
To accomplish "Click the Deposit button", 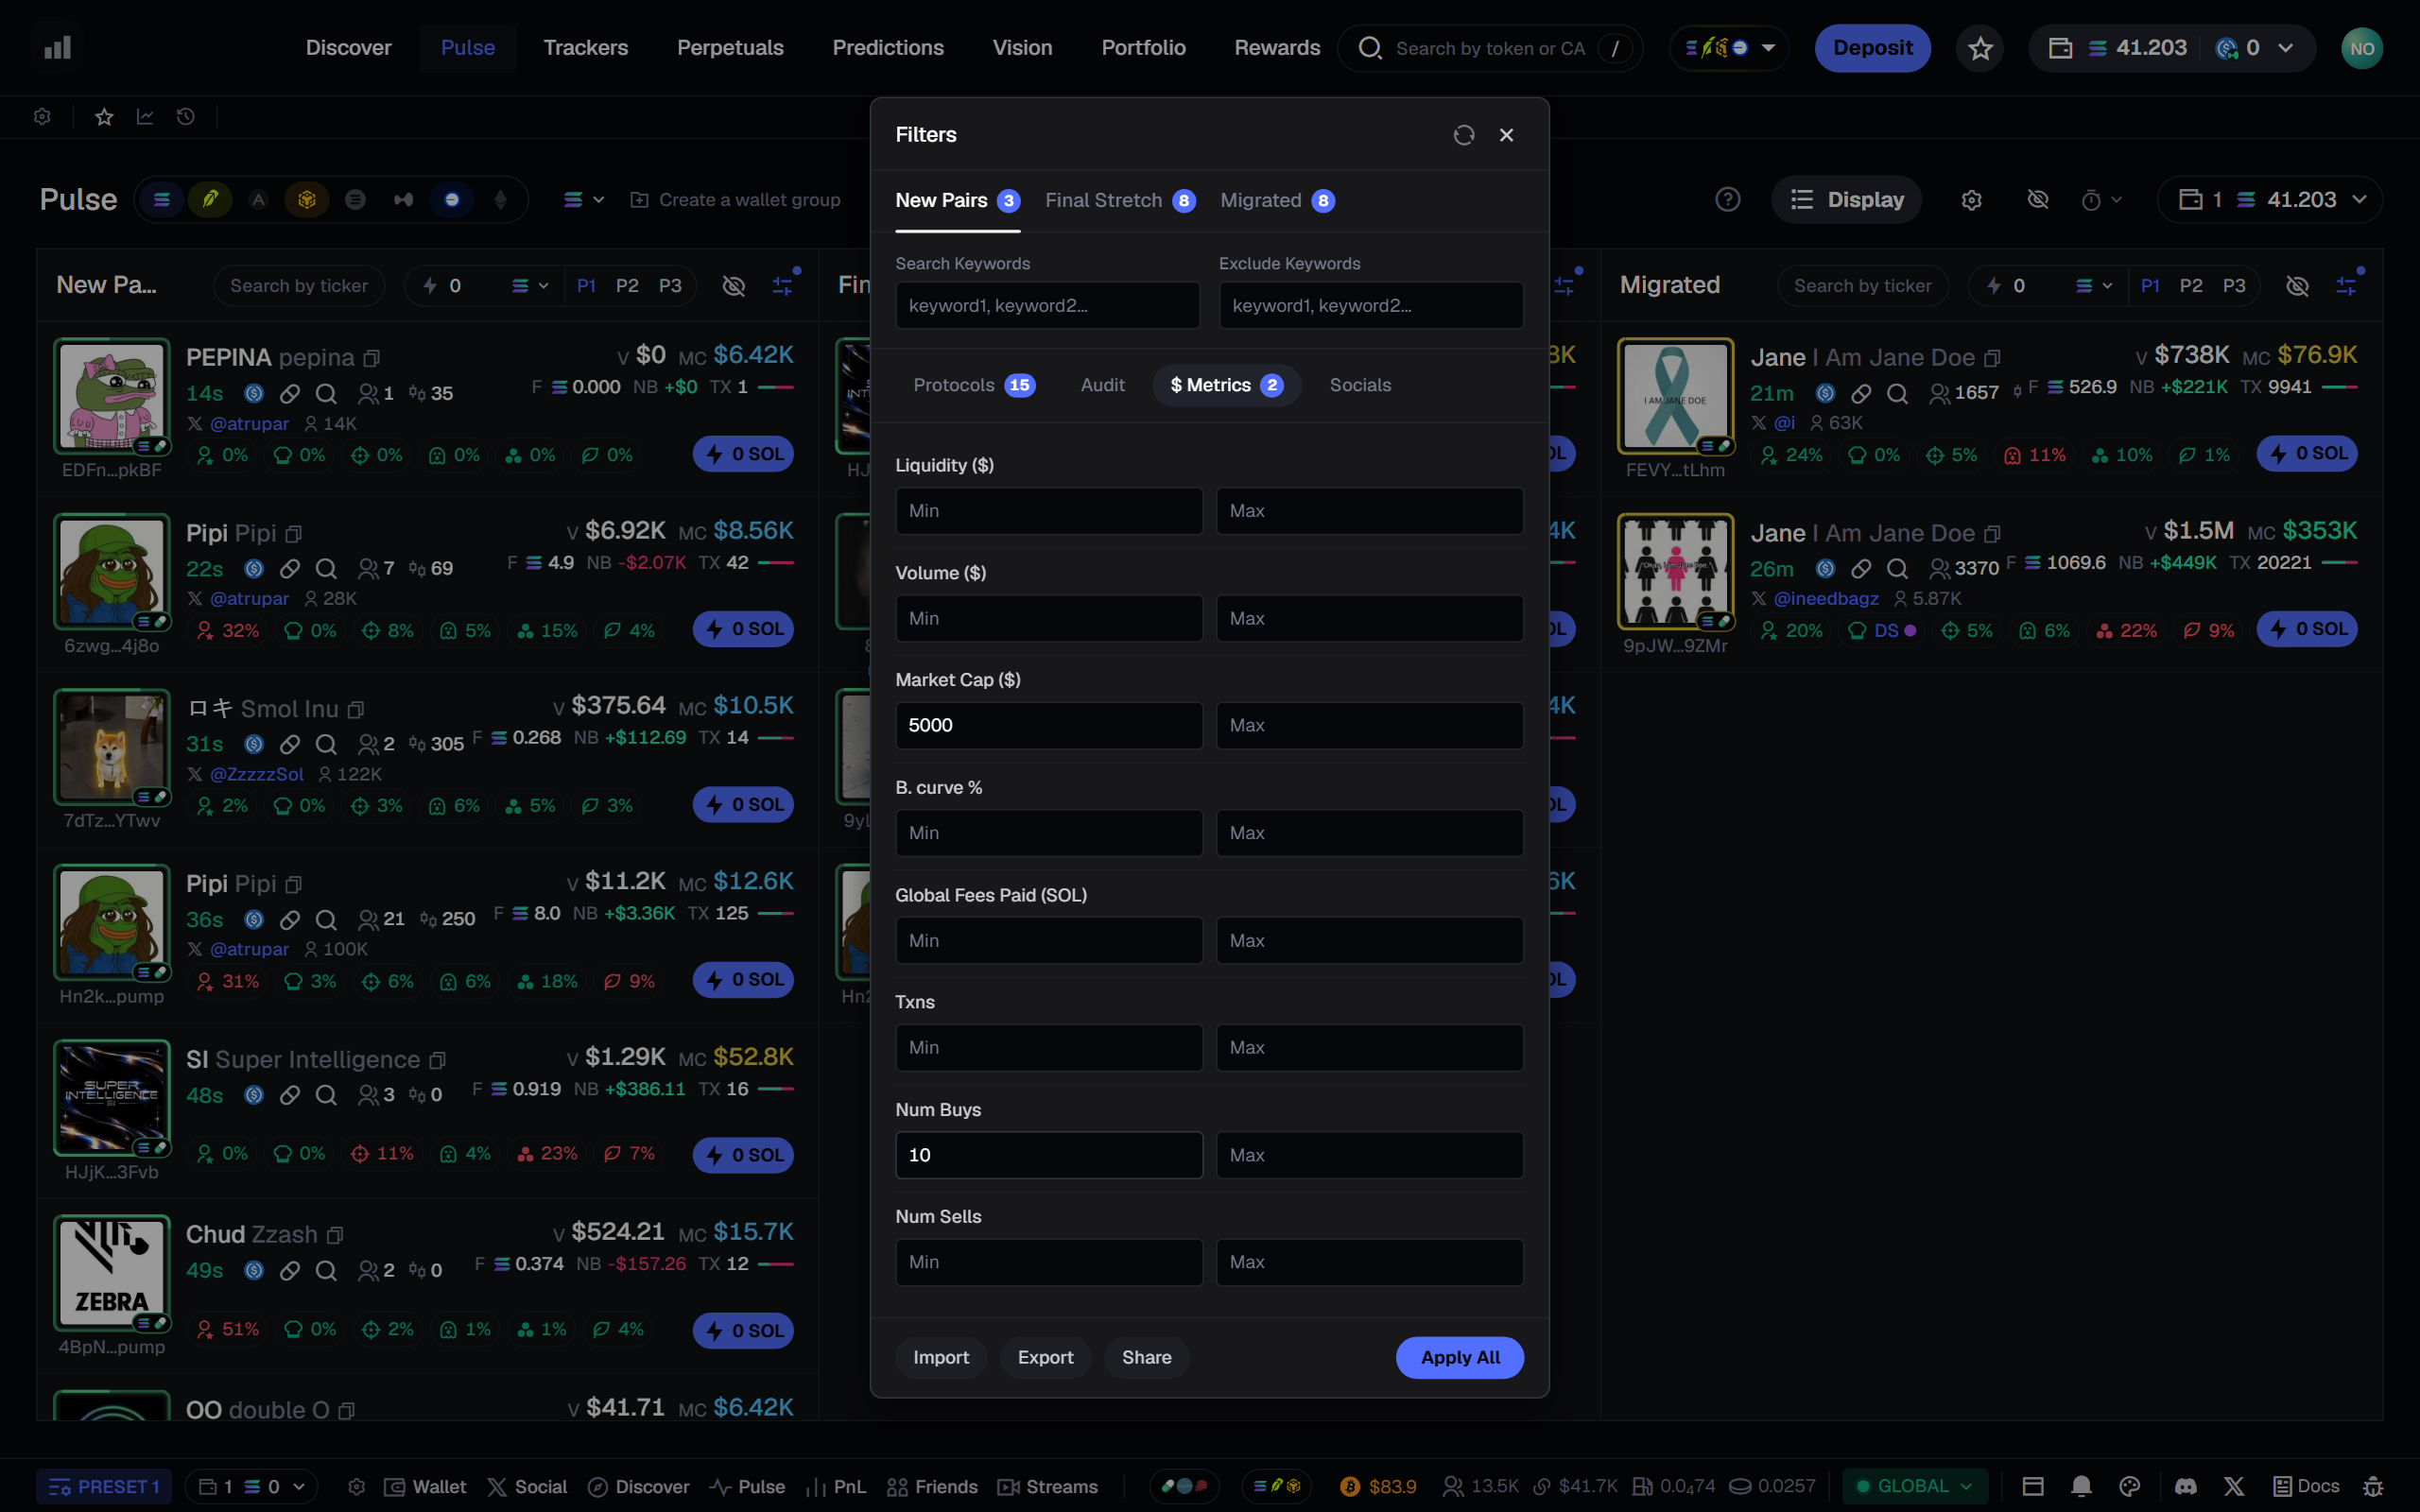I will [1872, 48].
